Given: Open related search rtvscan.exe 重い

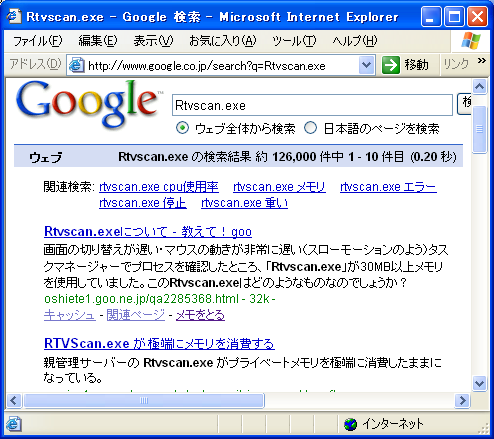Looking at the screenshot, I should [x=244, y=202].
